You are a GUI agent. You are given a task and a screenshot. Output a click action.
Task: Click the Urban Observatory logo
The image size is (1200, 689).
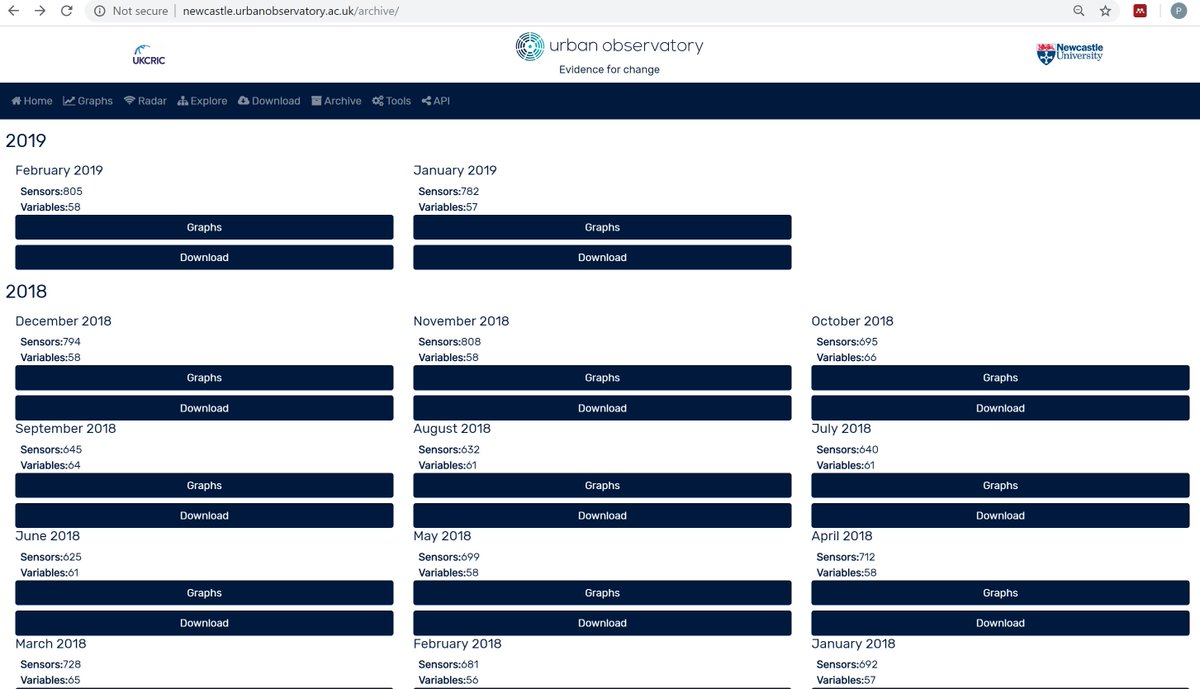point(609,46)
